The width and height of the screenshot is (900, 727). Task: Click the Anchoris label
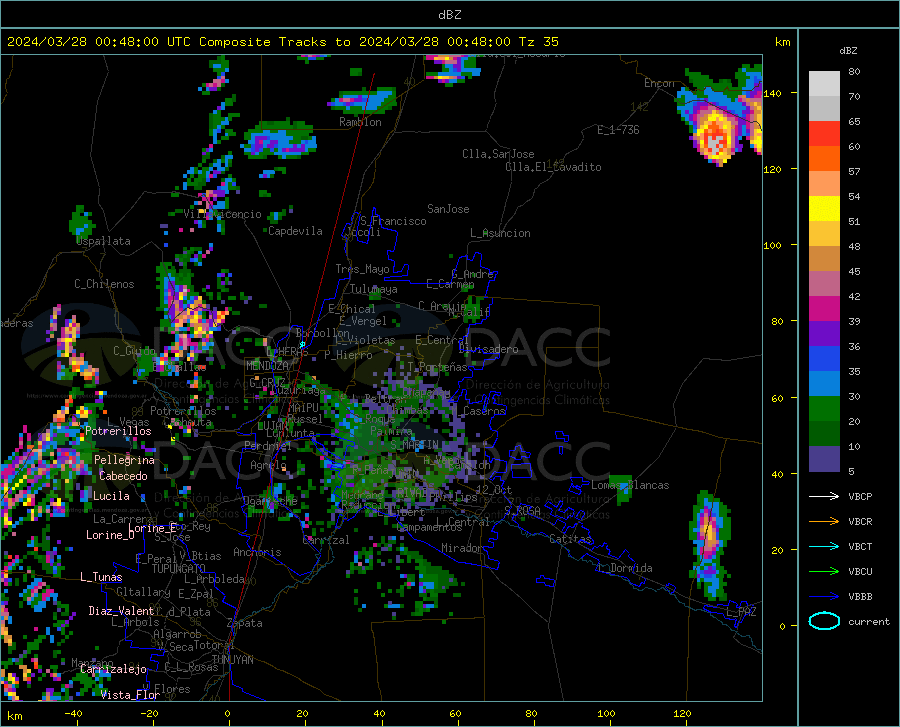pos(257,552)
